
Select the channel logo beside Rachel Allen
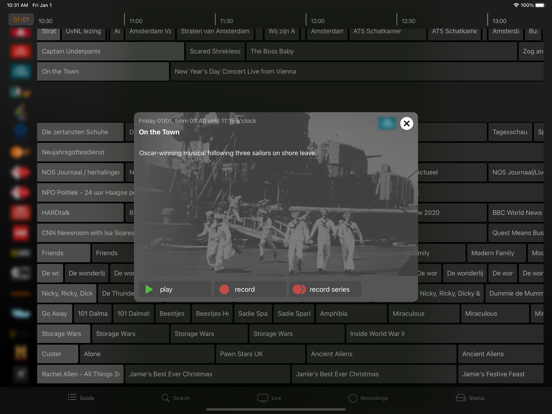20,374
